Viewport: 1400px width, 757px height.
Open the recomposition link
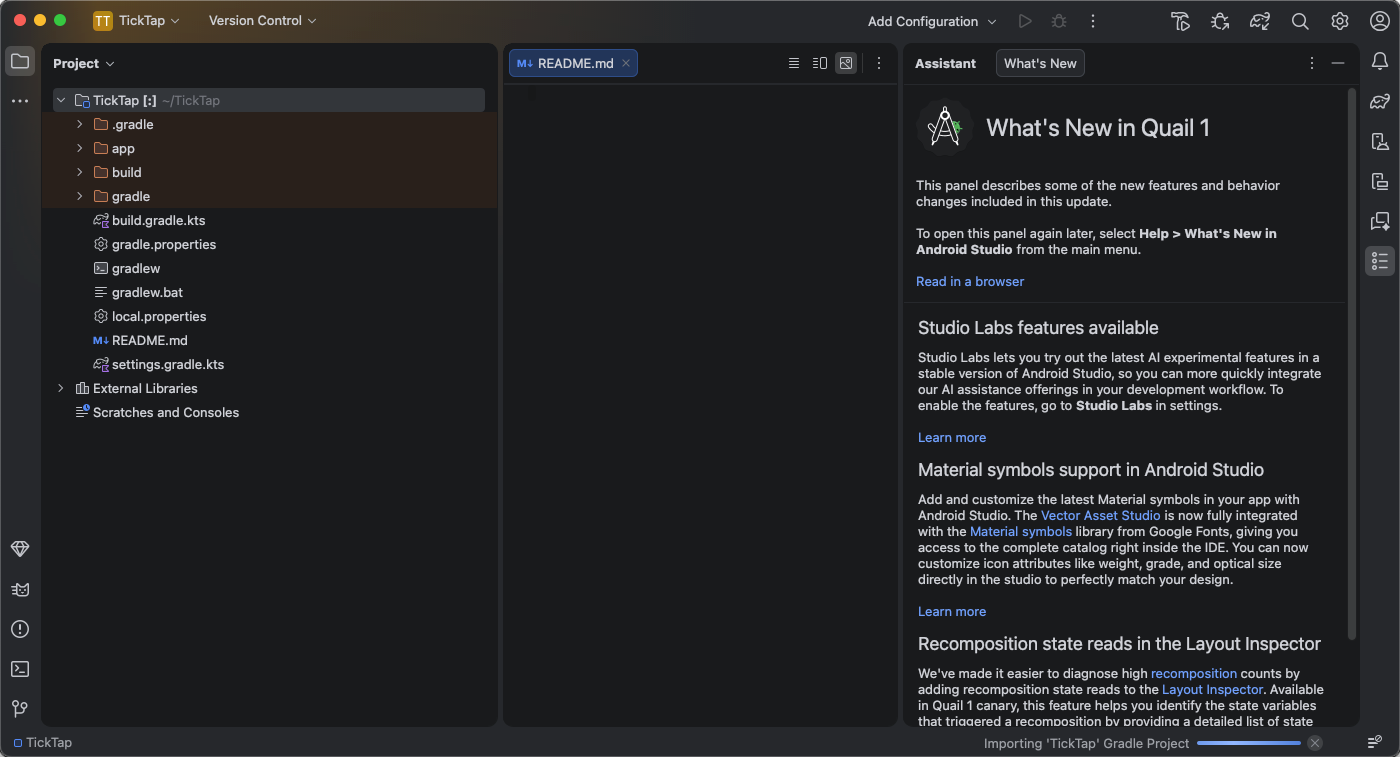coord(1194,673)
